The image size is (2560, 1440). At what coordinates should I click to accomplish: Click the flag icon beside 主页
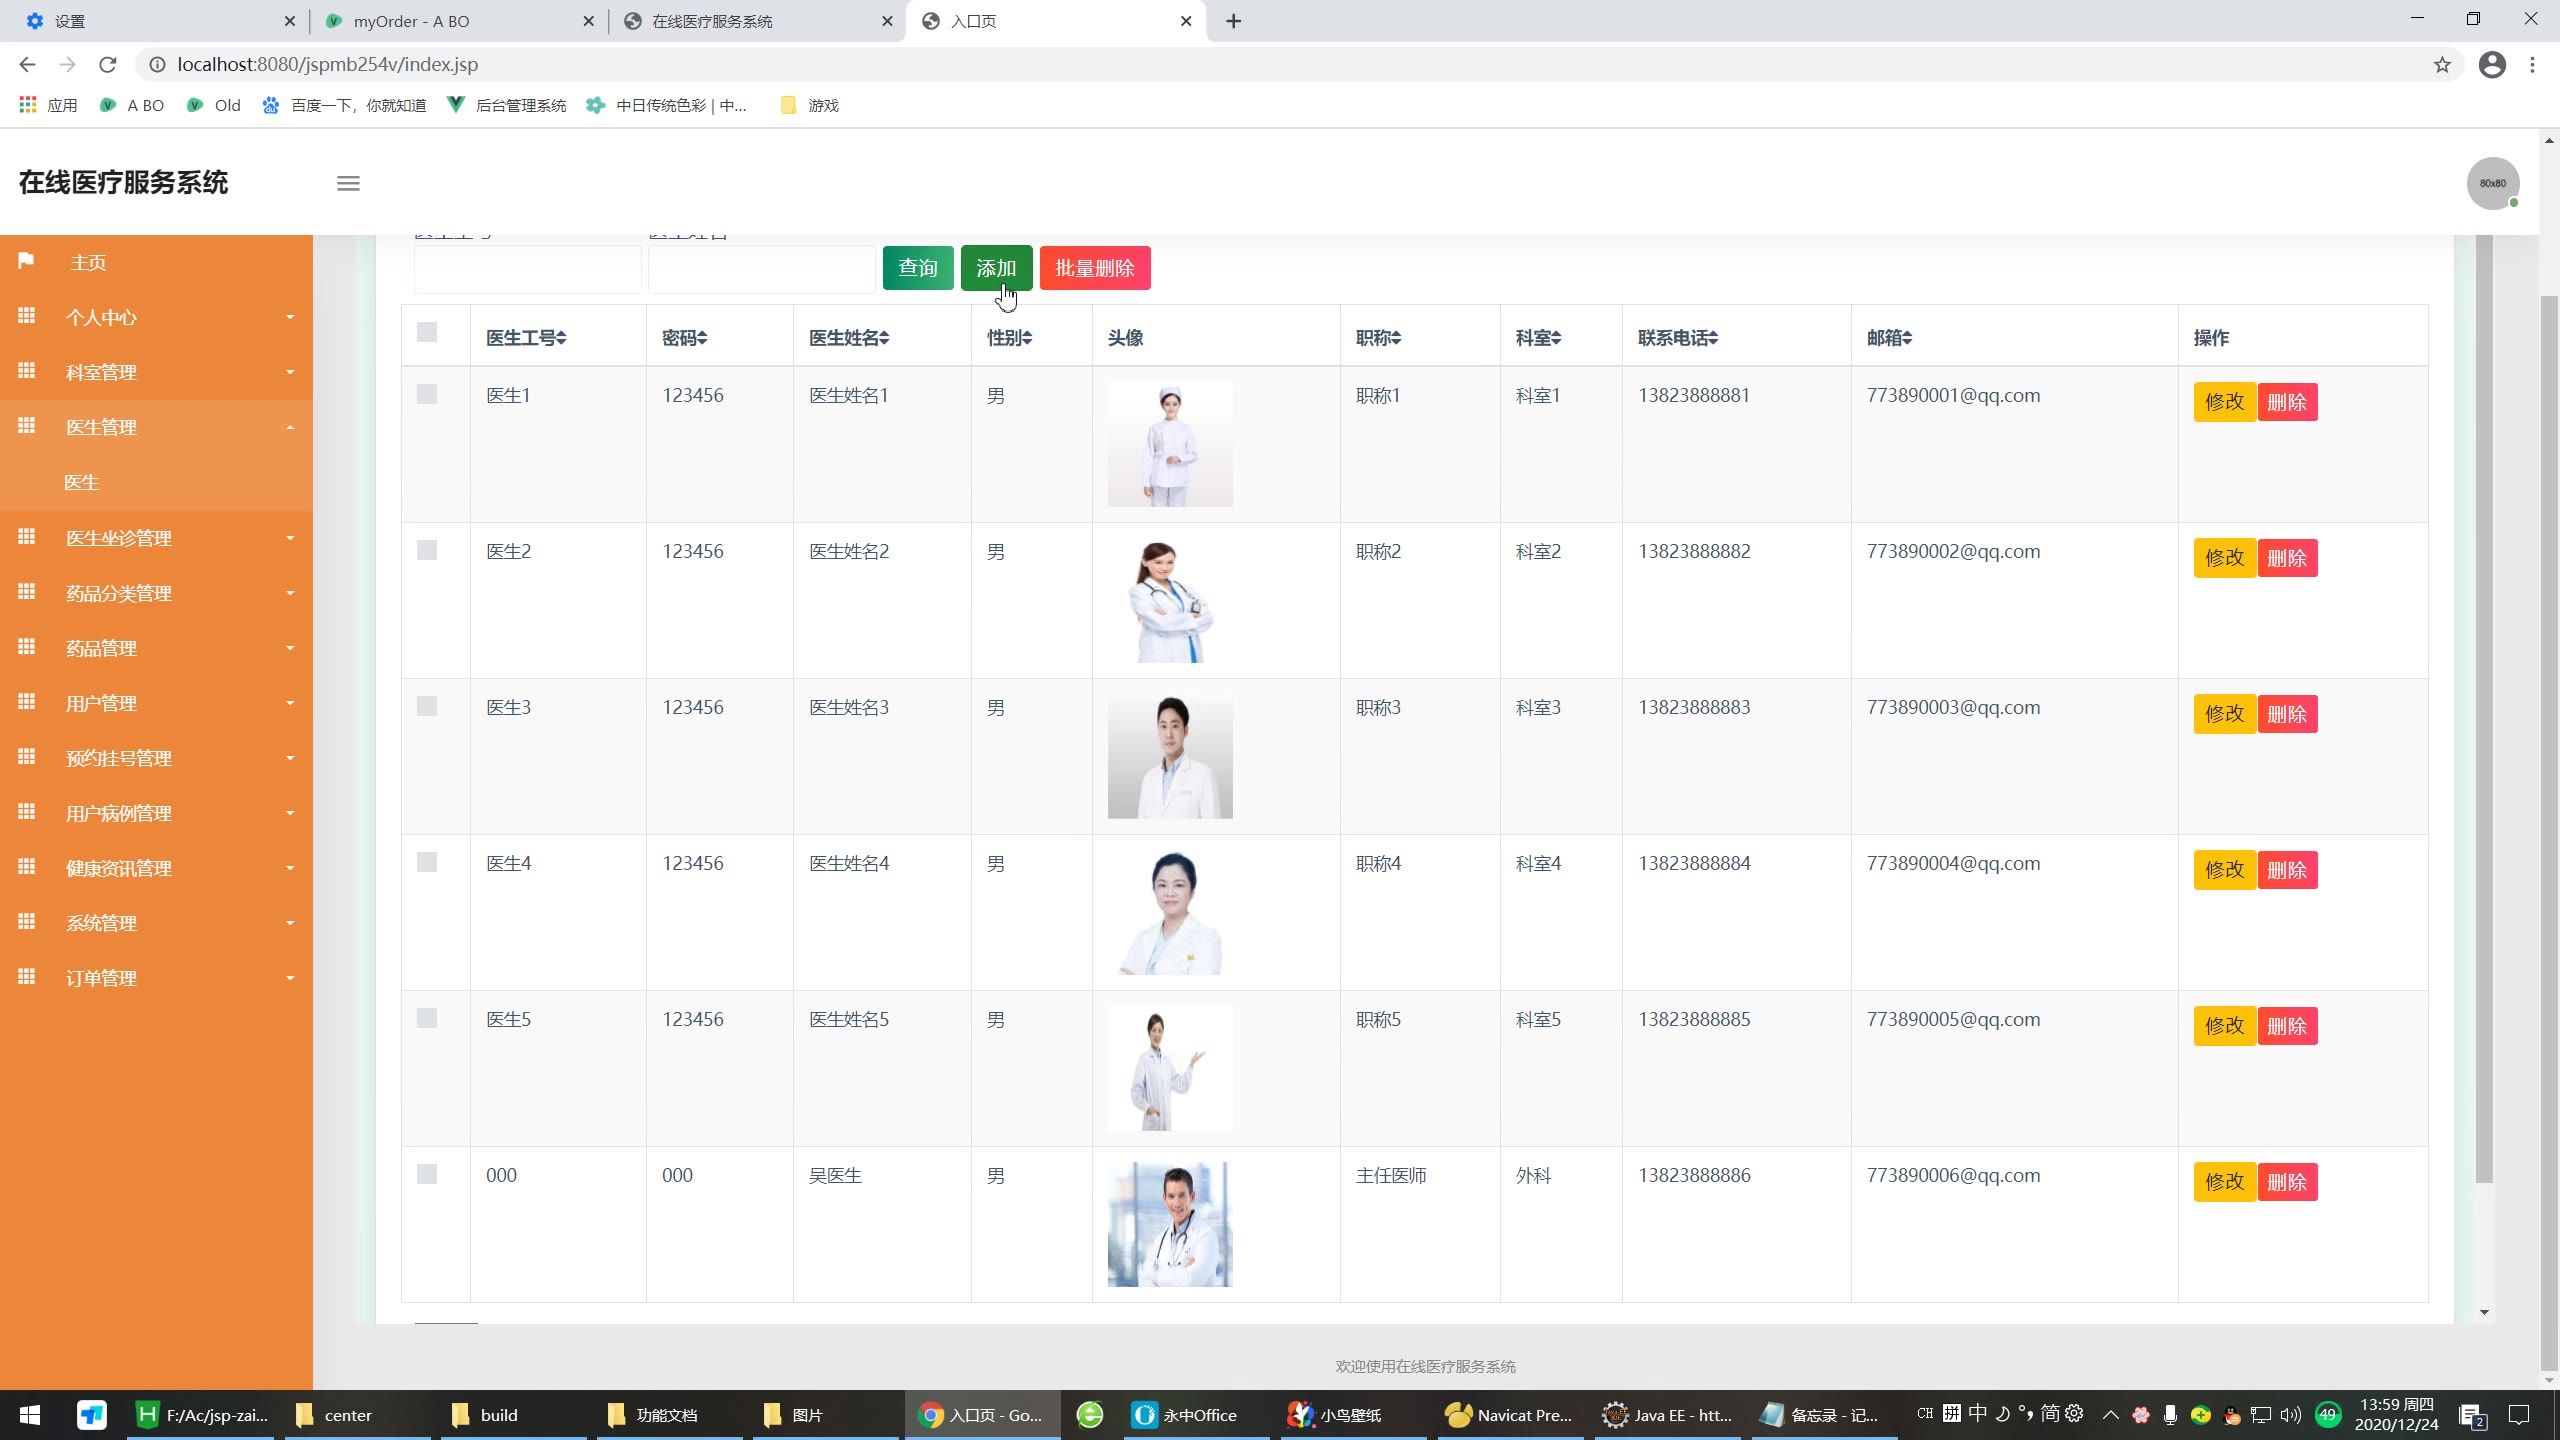coord(27,261)
